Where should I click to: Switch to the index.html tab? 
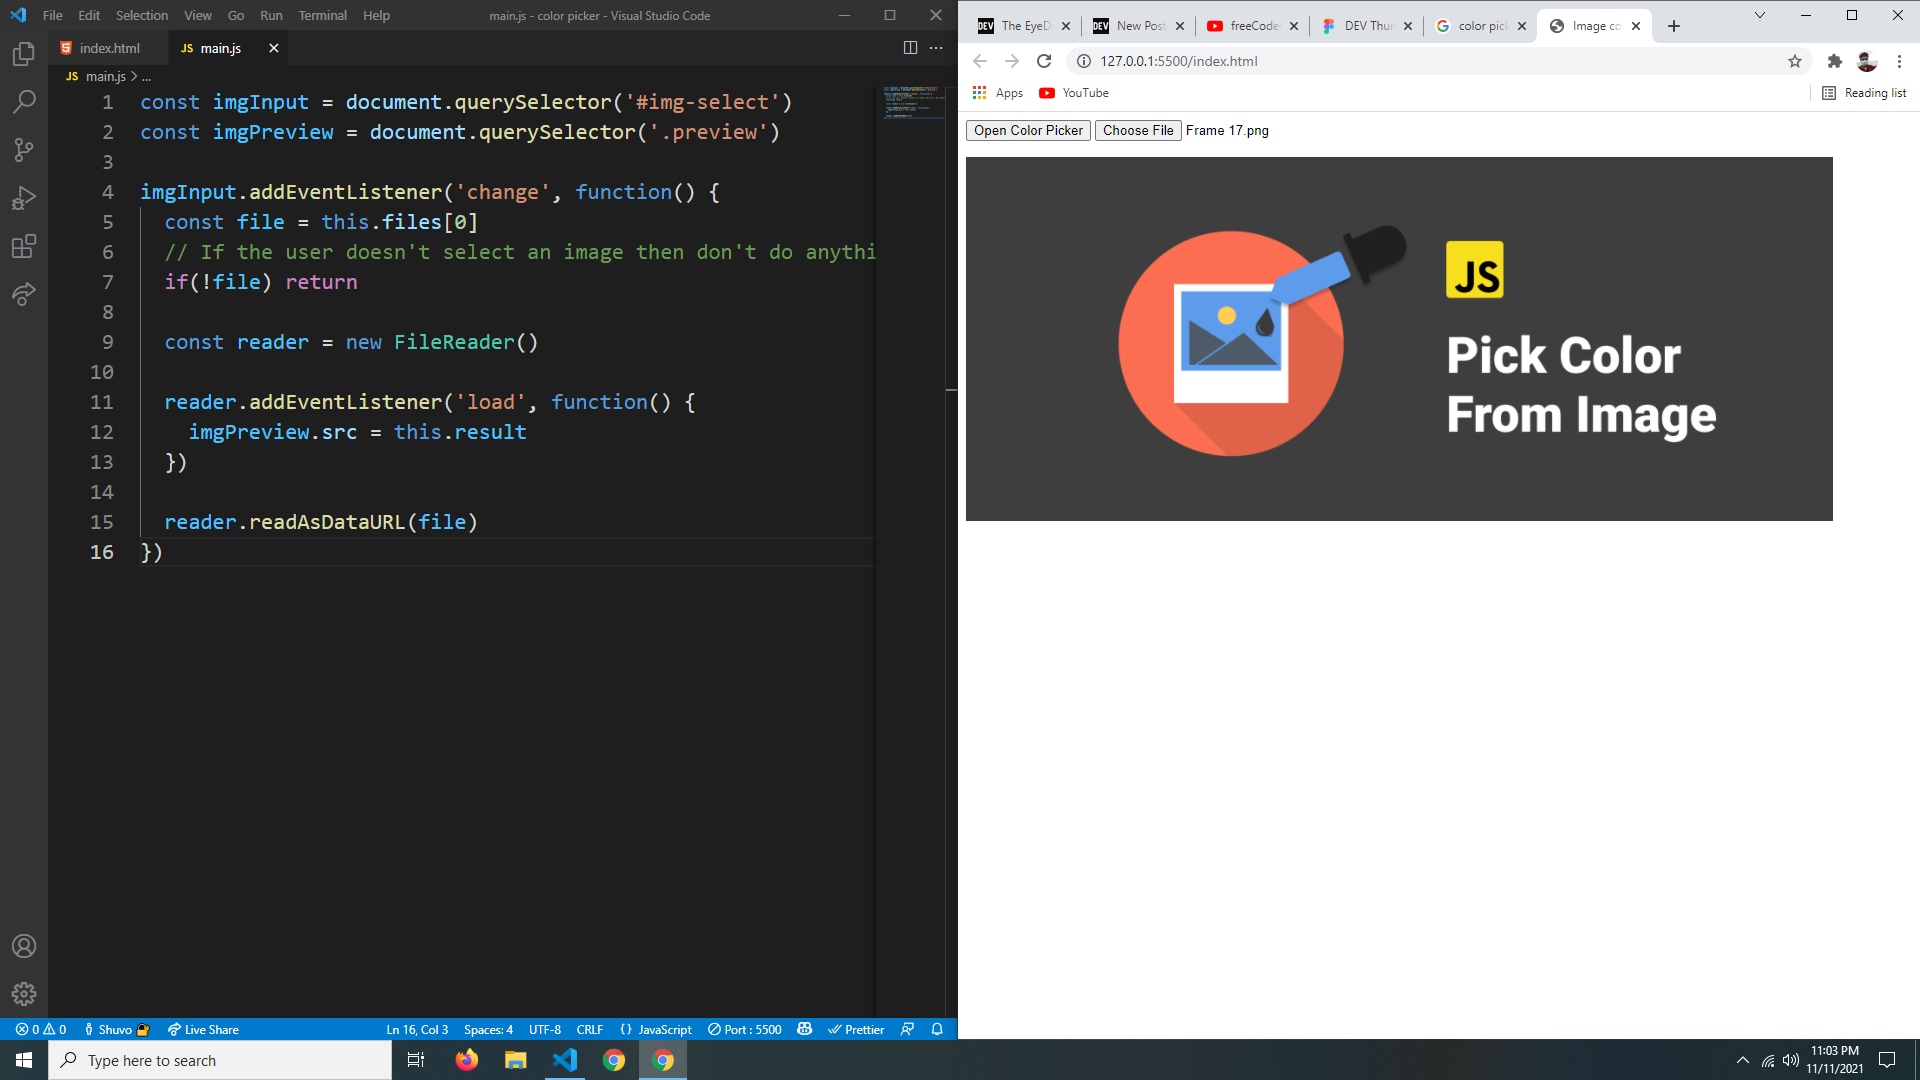pyautogui.click(x=108, y=47)
